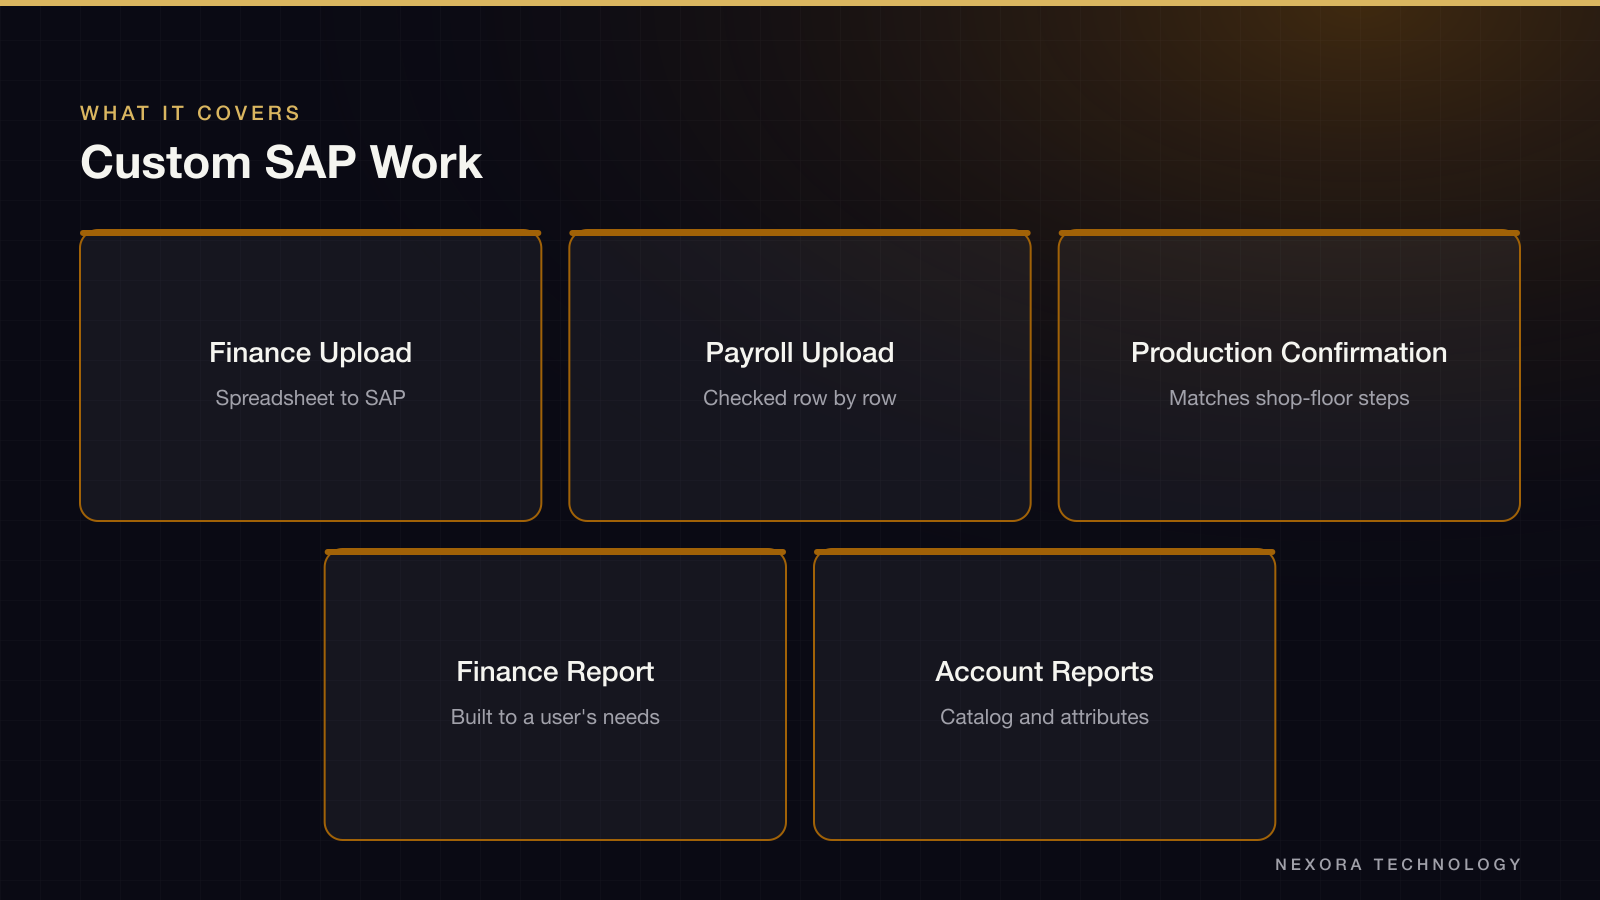Click the "Matches shop-floor steps" subtitle

[1289, 398]
